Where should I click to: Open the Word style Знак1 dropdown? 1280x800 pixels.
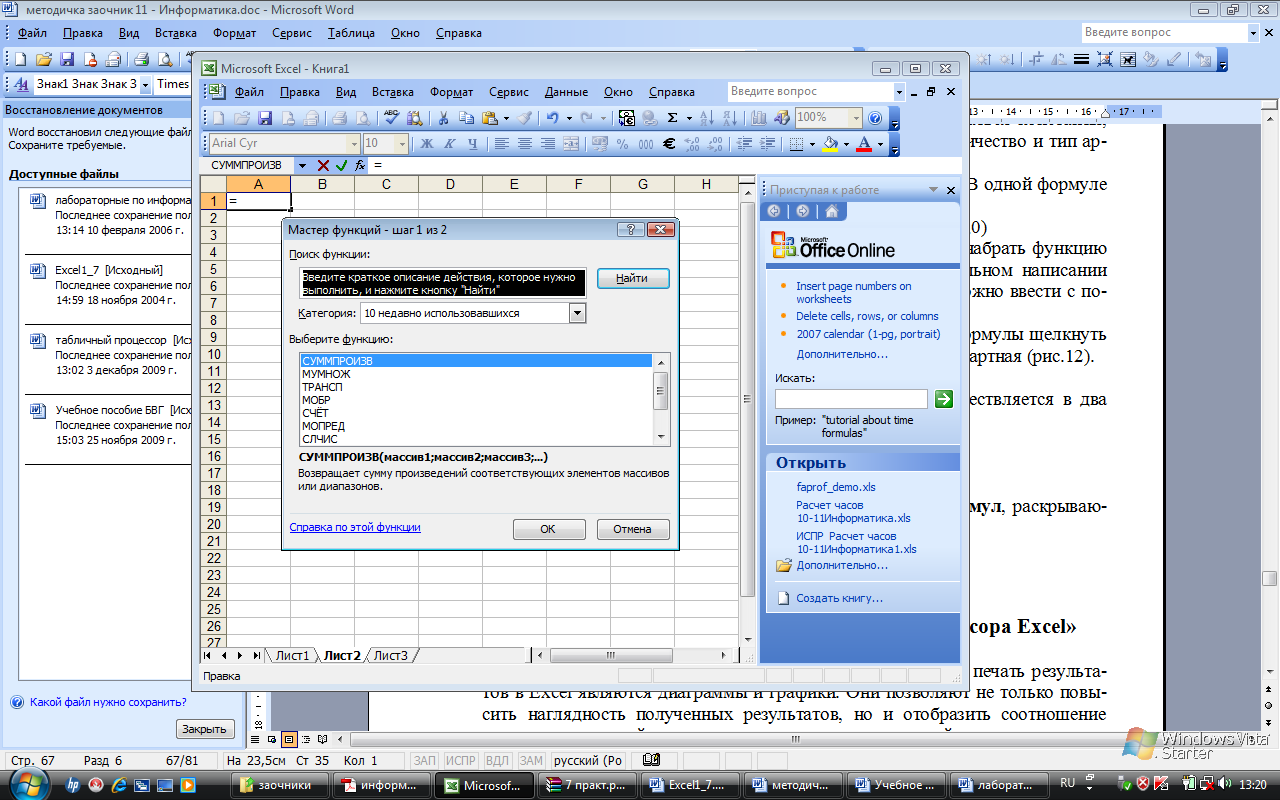point(146,84)
